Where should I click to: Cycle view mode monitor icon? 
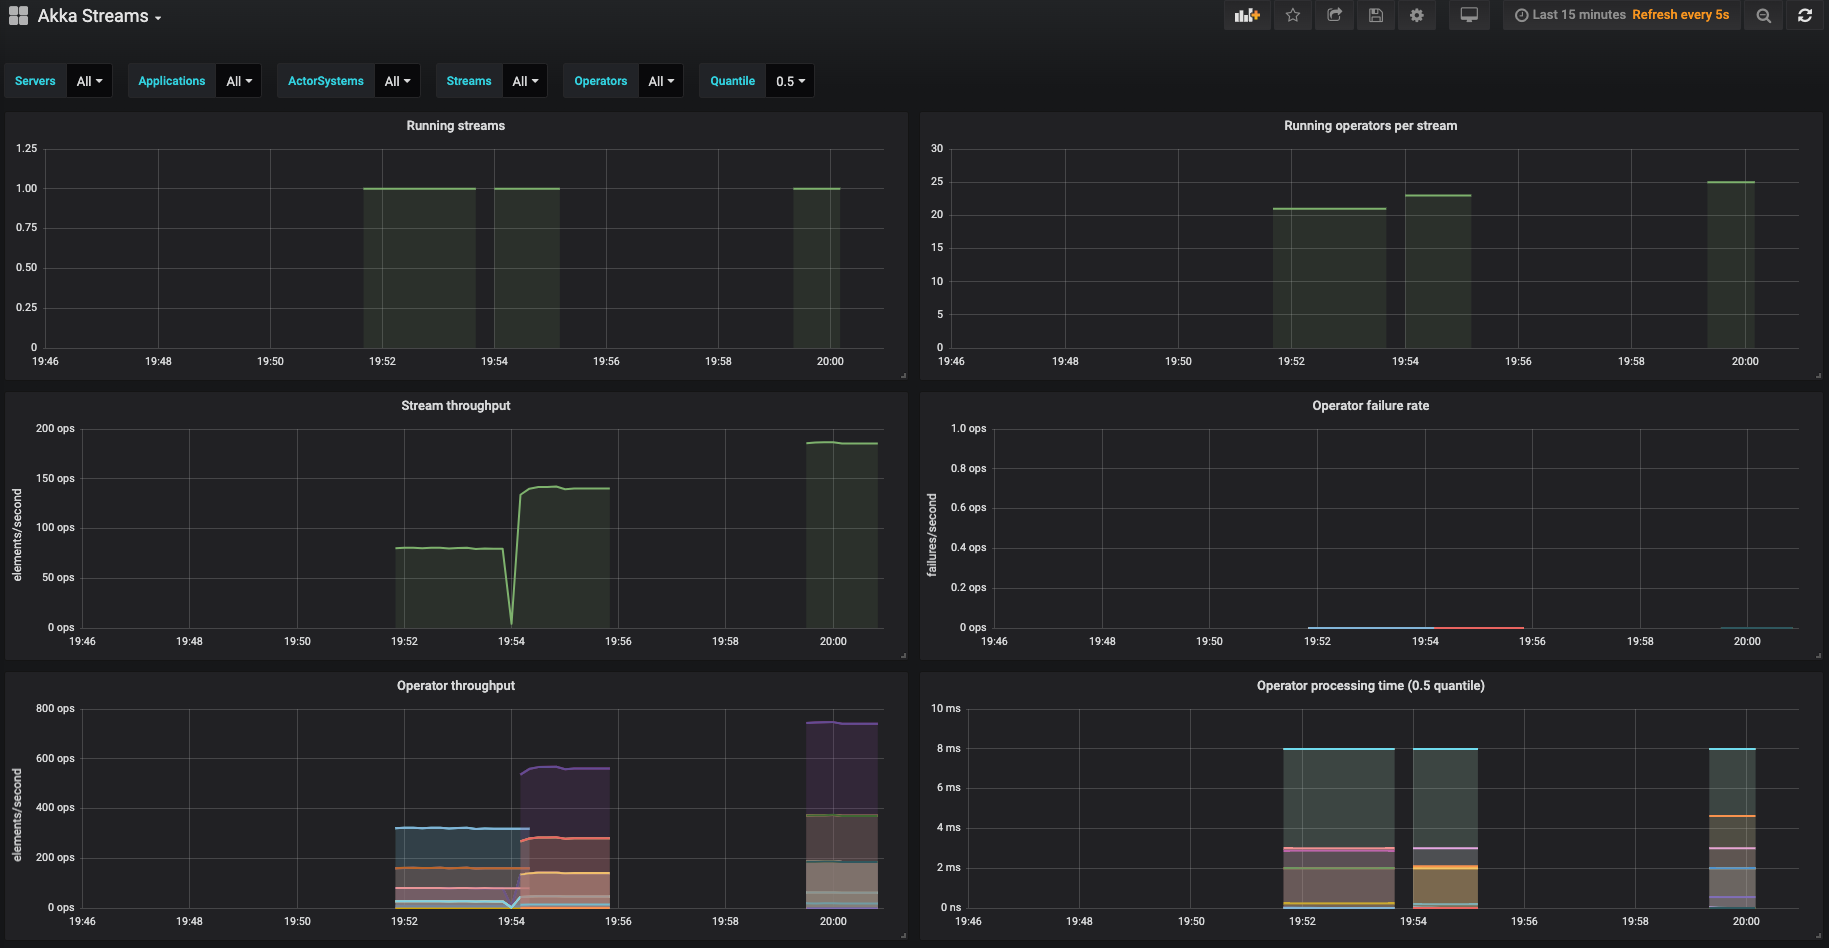coord(1469,15)
